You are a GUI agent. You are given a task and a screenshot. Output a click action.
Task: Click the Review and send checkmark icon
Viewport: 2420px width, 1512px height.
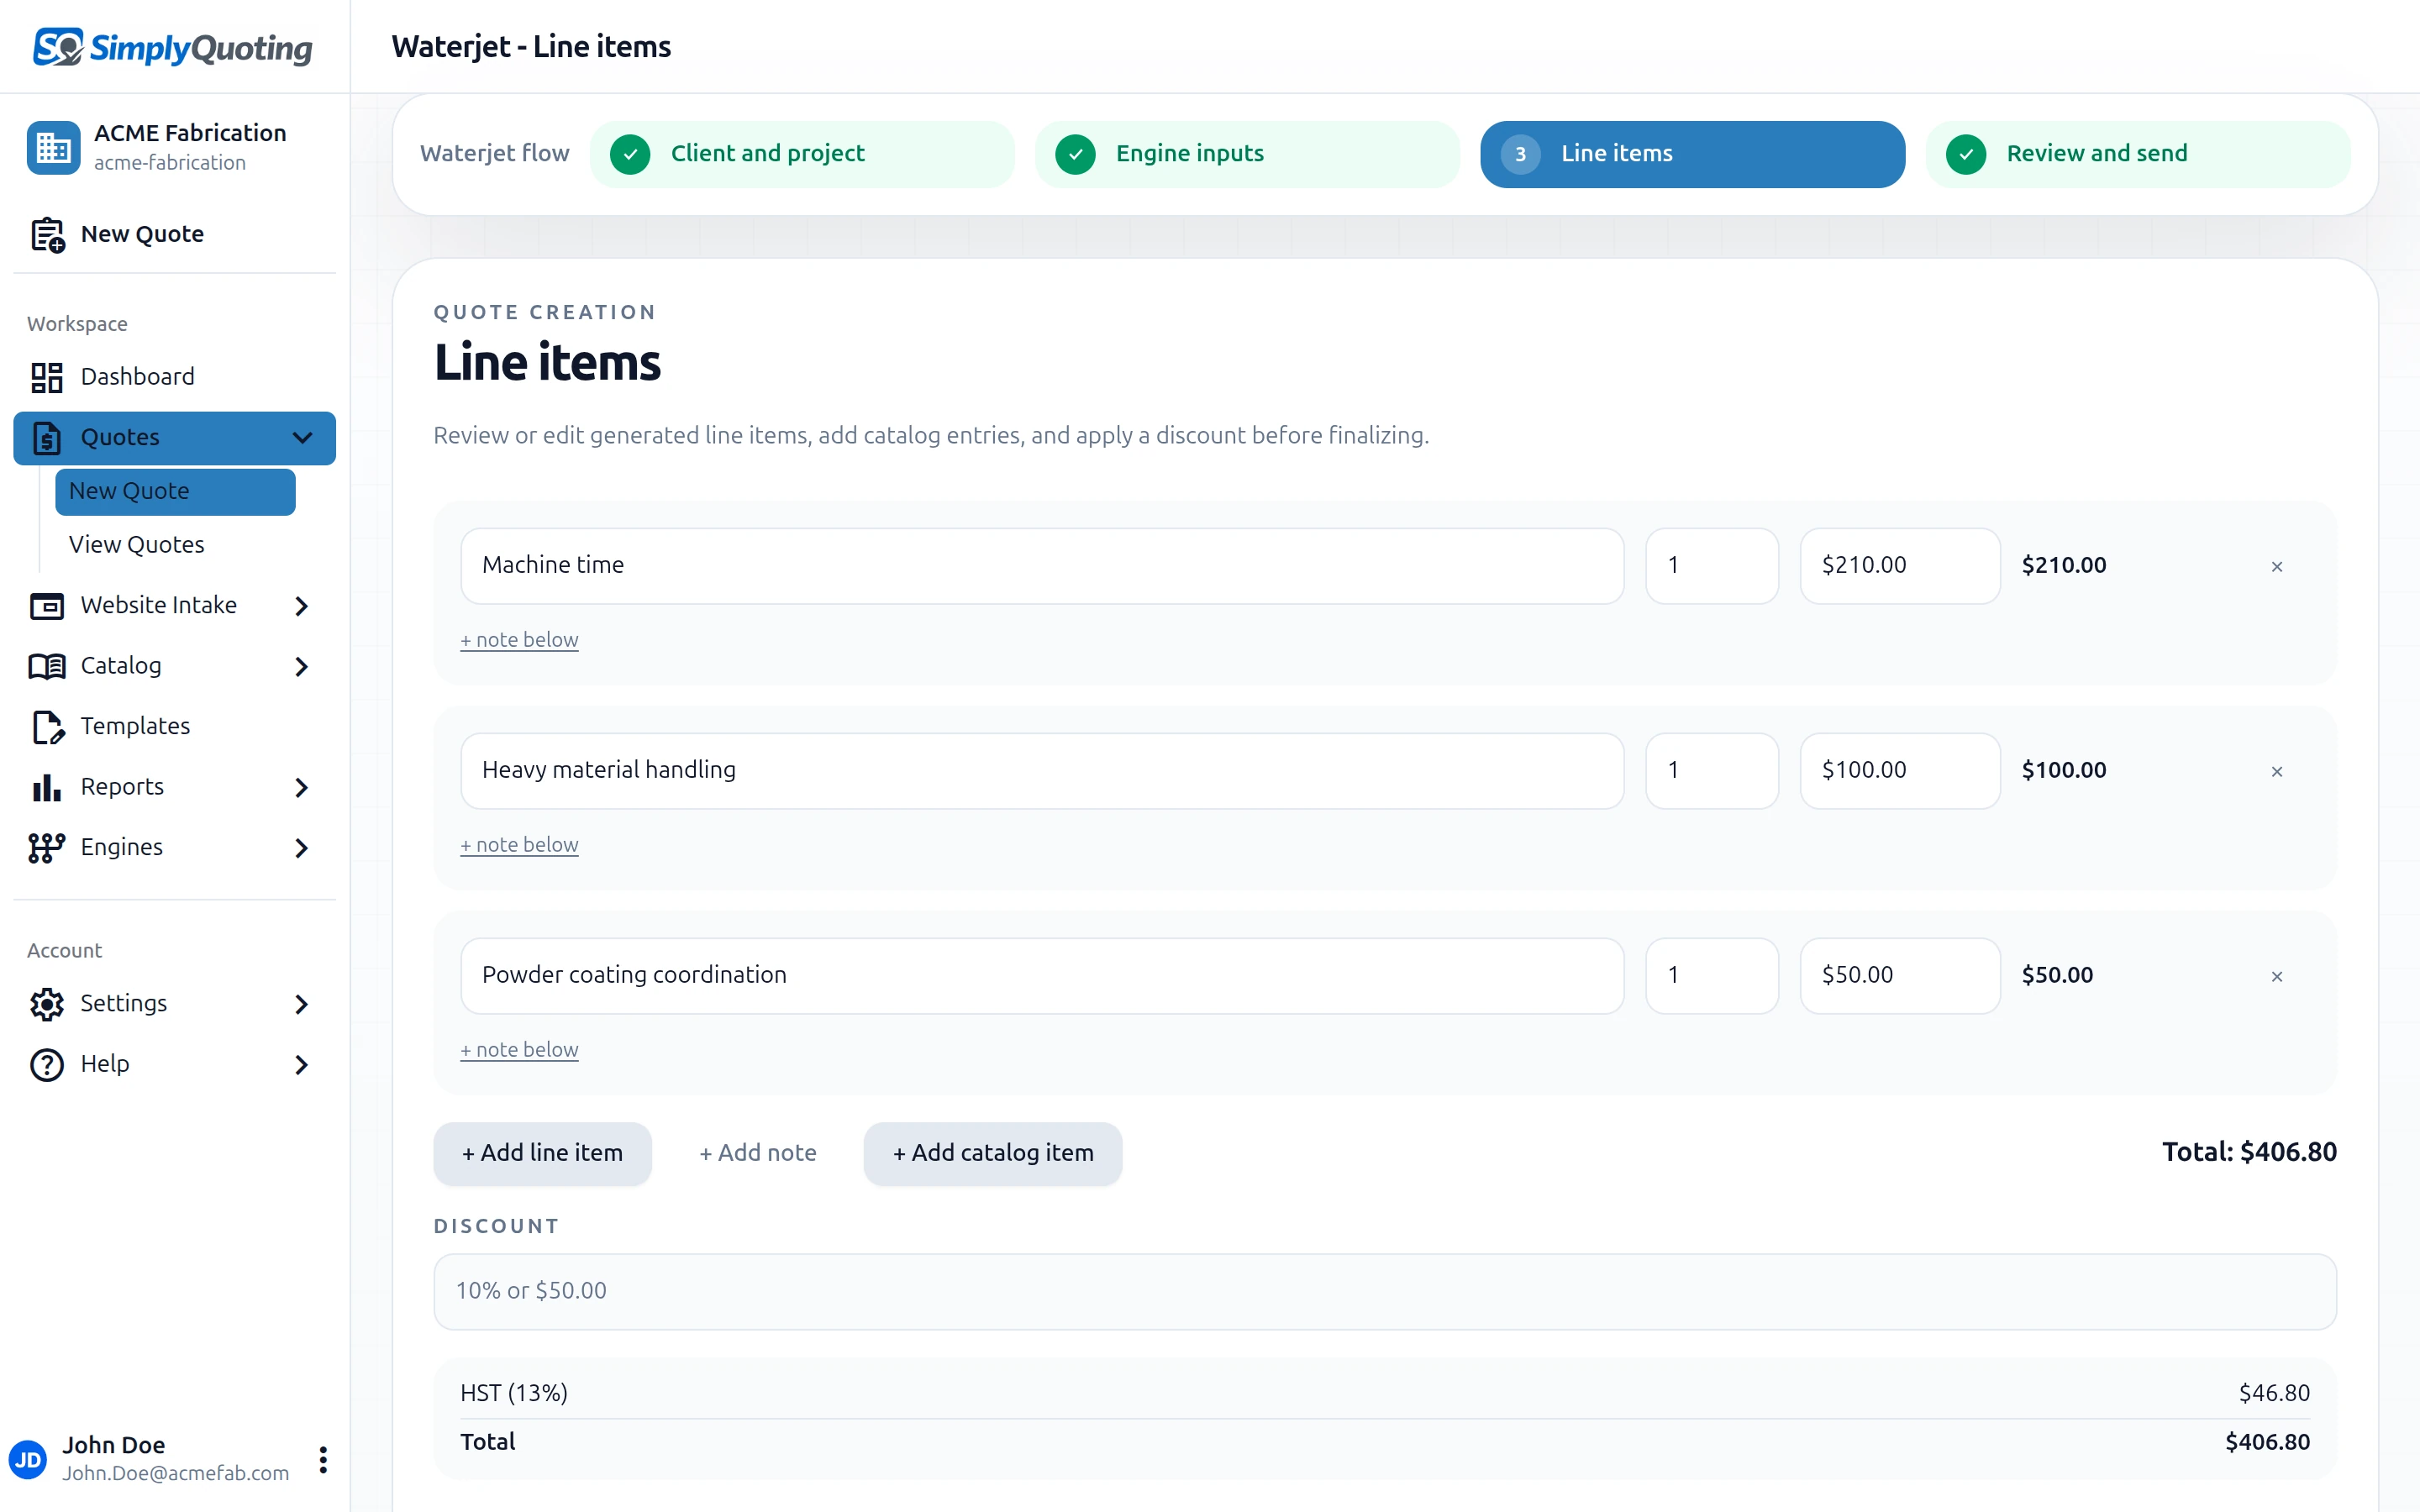[x=1966, y=154]
